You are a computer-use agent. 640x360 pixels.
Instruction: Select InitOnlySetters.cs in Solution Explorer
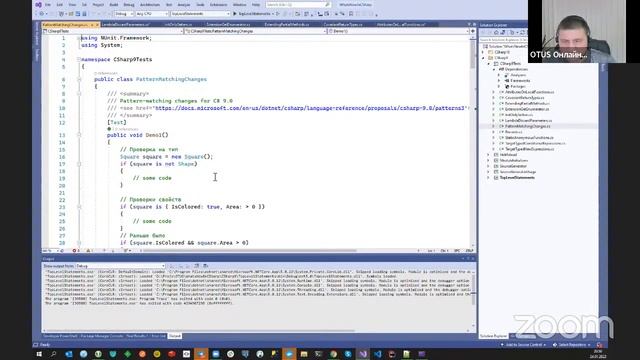click(x=519, y=115)
